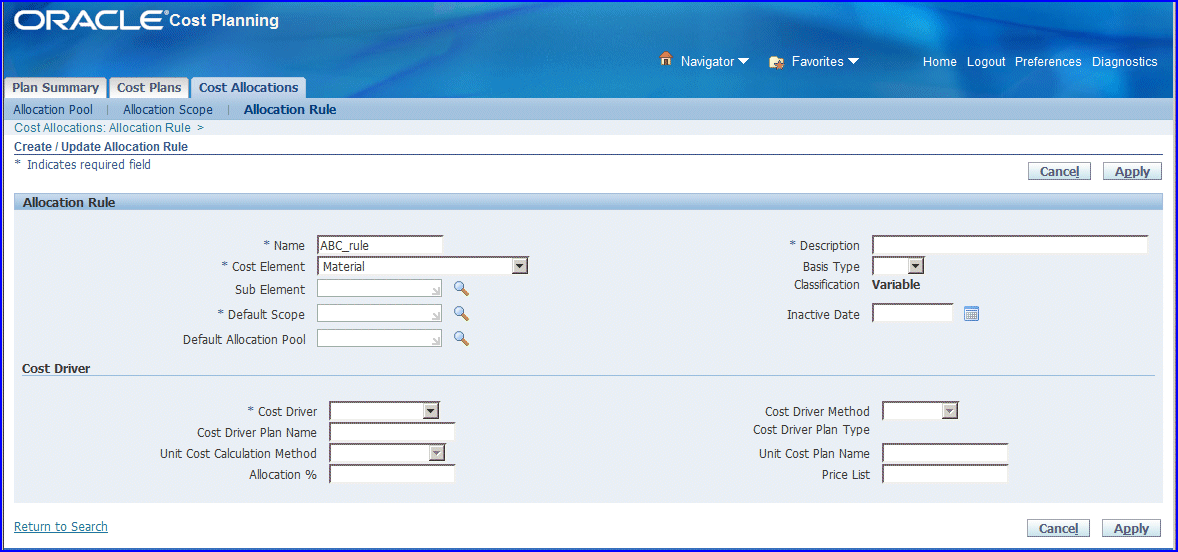1178x552 pixels.
Task: Click the top Apply button
Action: tap(1132, 171)
